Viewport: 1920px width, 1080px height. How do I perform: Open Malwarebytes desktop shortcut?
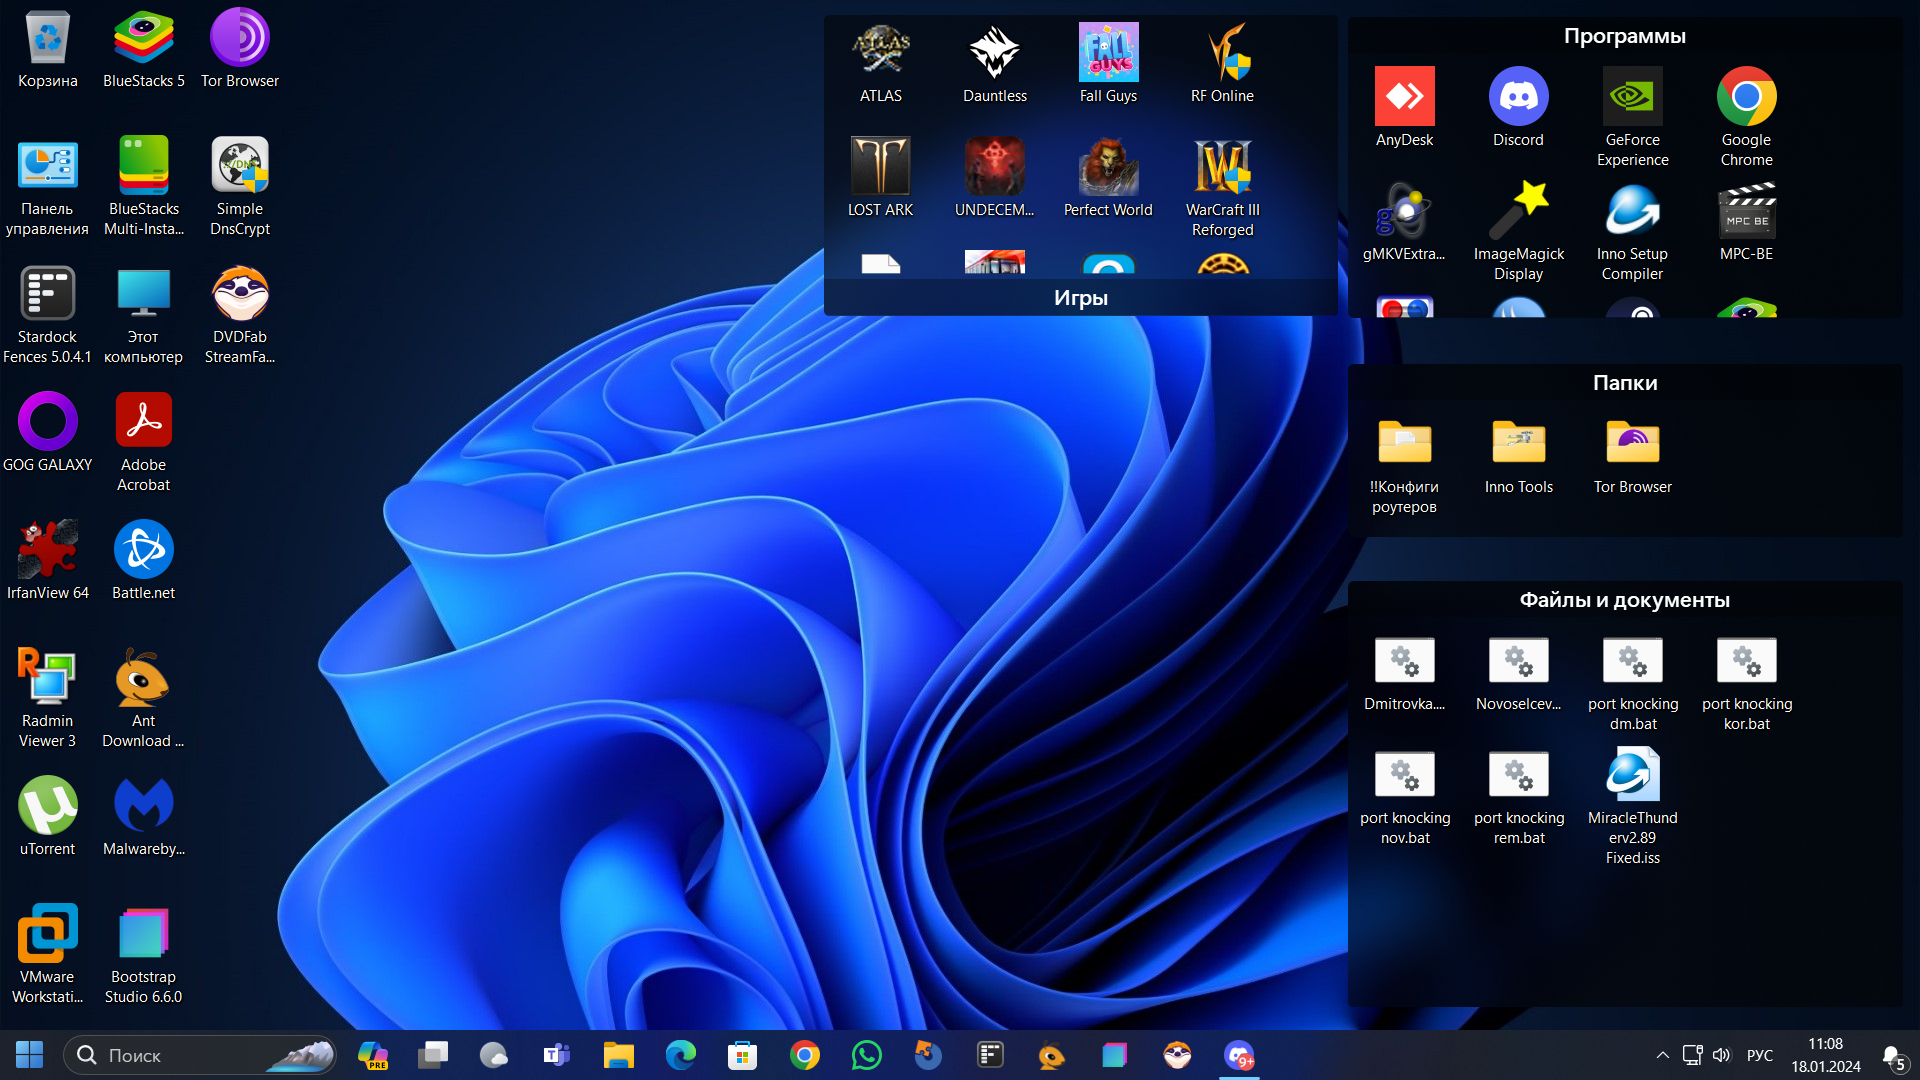coord(143,806)
